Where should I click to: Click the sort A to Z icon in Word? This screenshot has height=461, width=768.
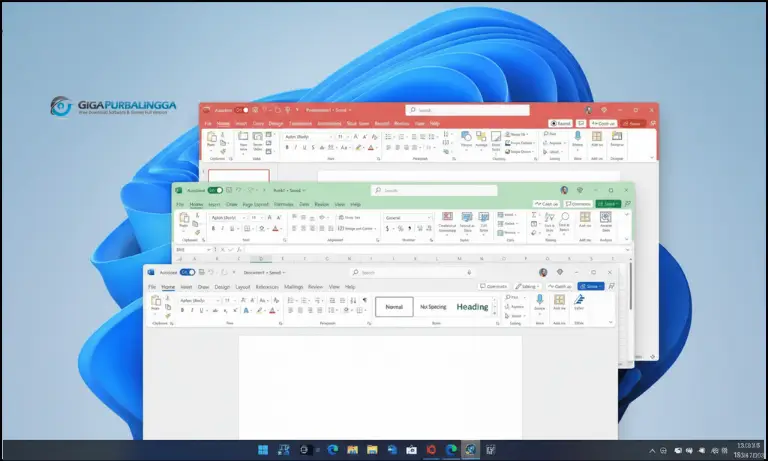point(353,300)
